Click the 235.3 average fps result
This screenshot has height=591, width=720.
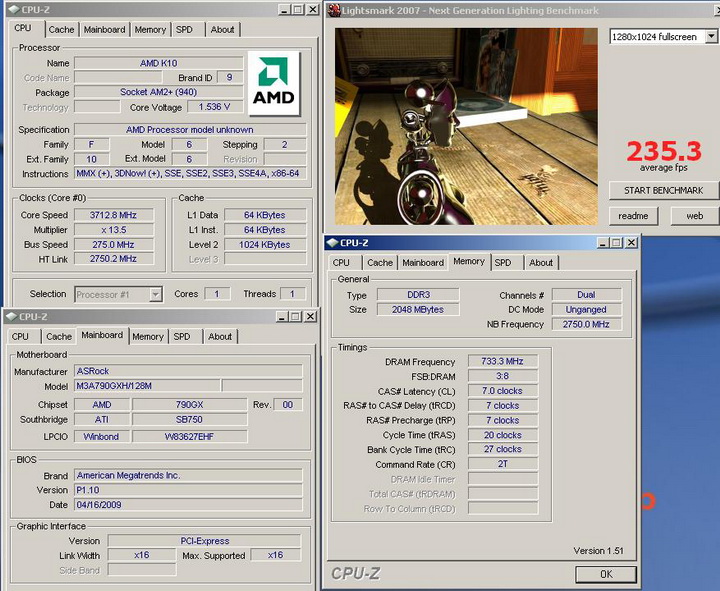coord(664,151)
